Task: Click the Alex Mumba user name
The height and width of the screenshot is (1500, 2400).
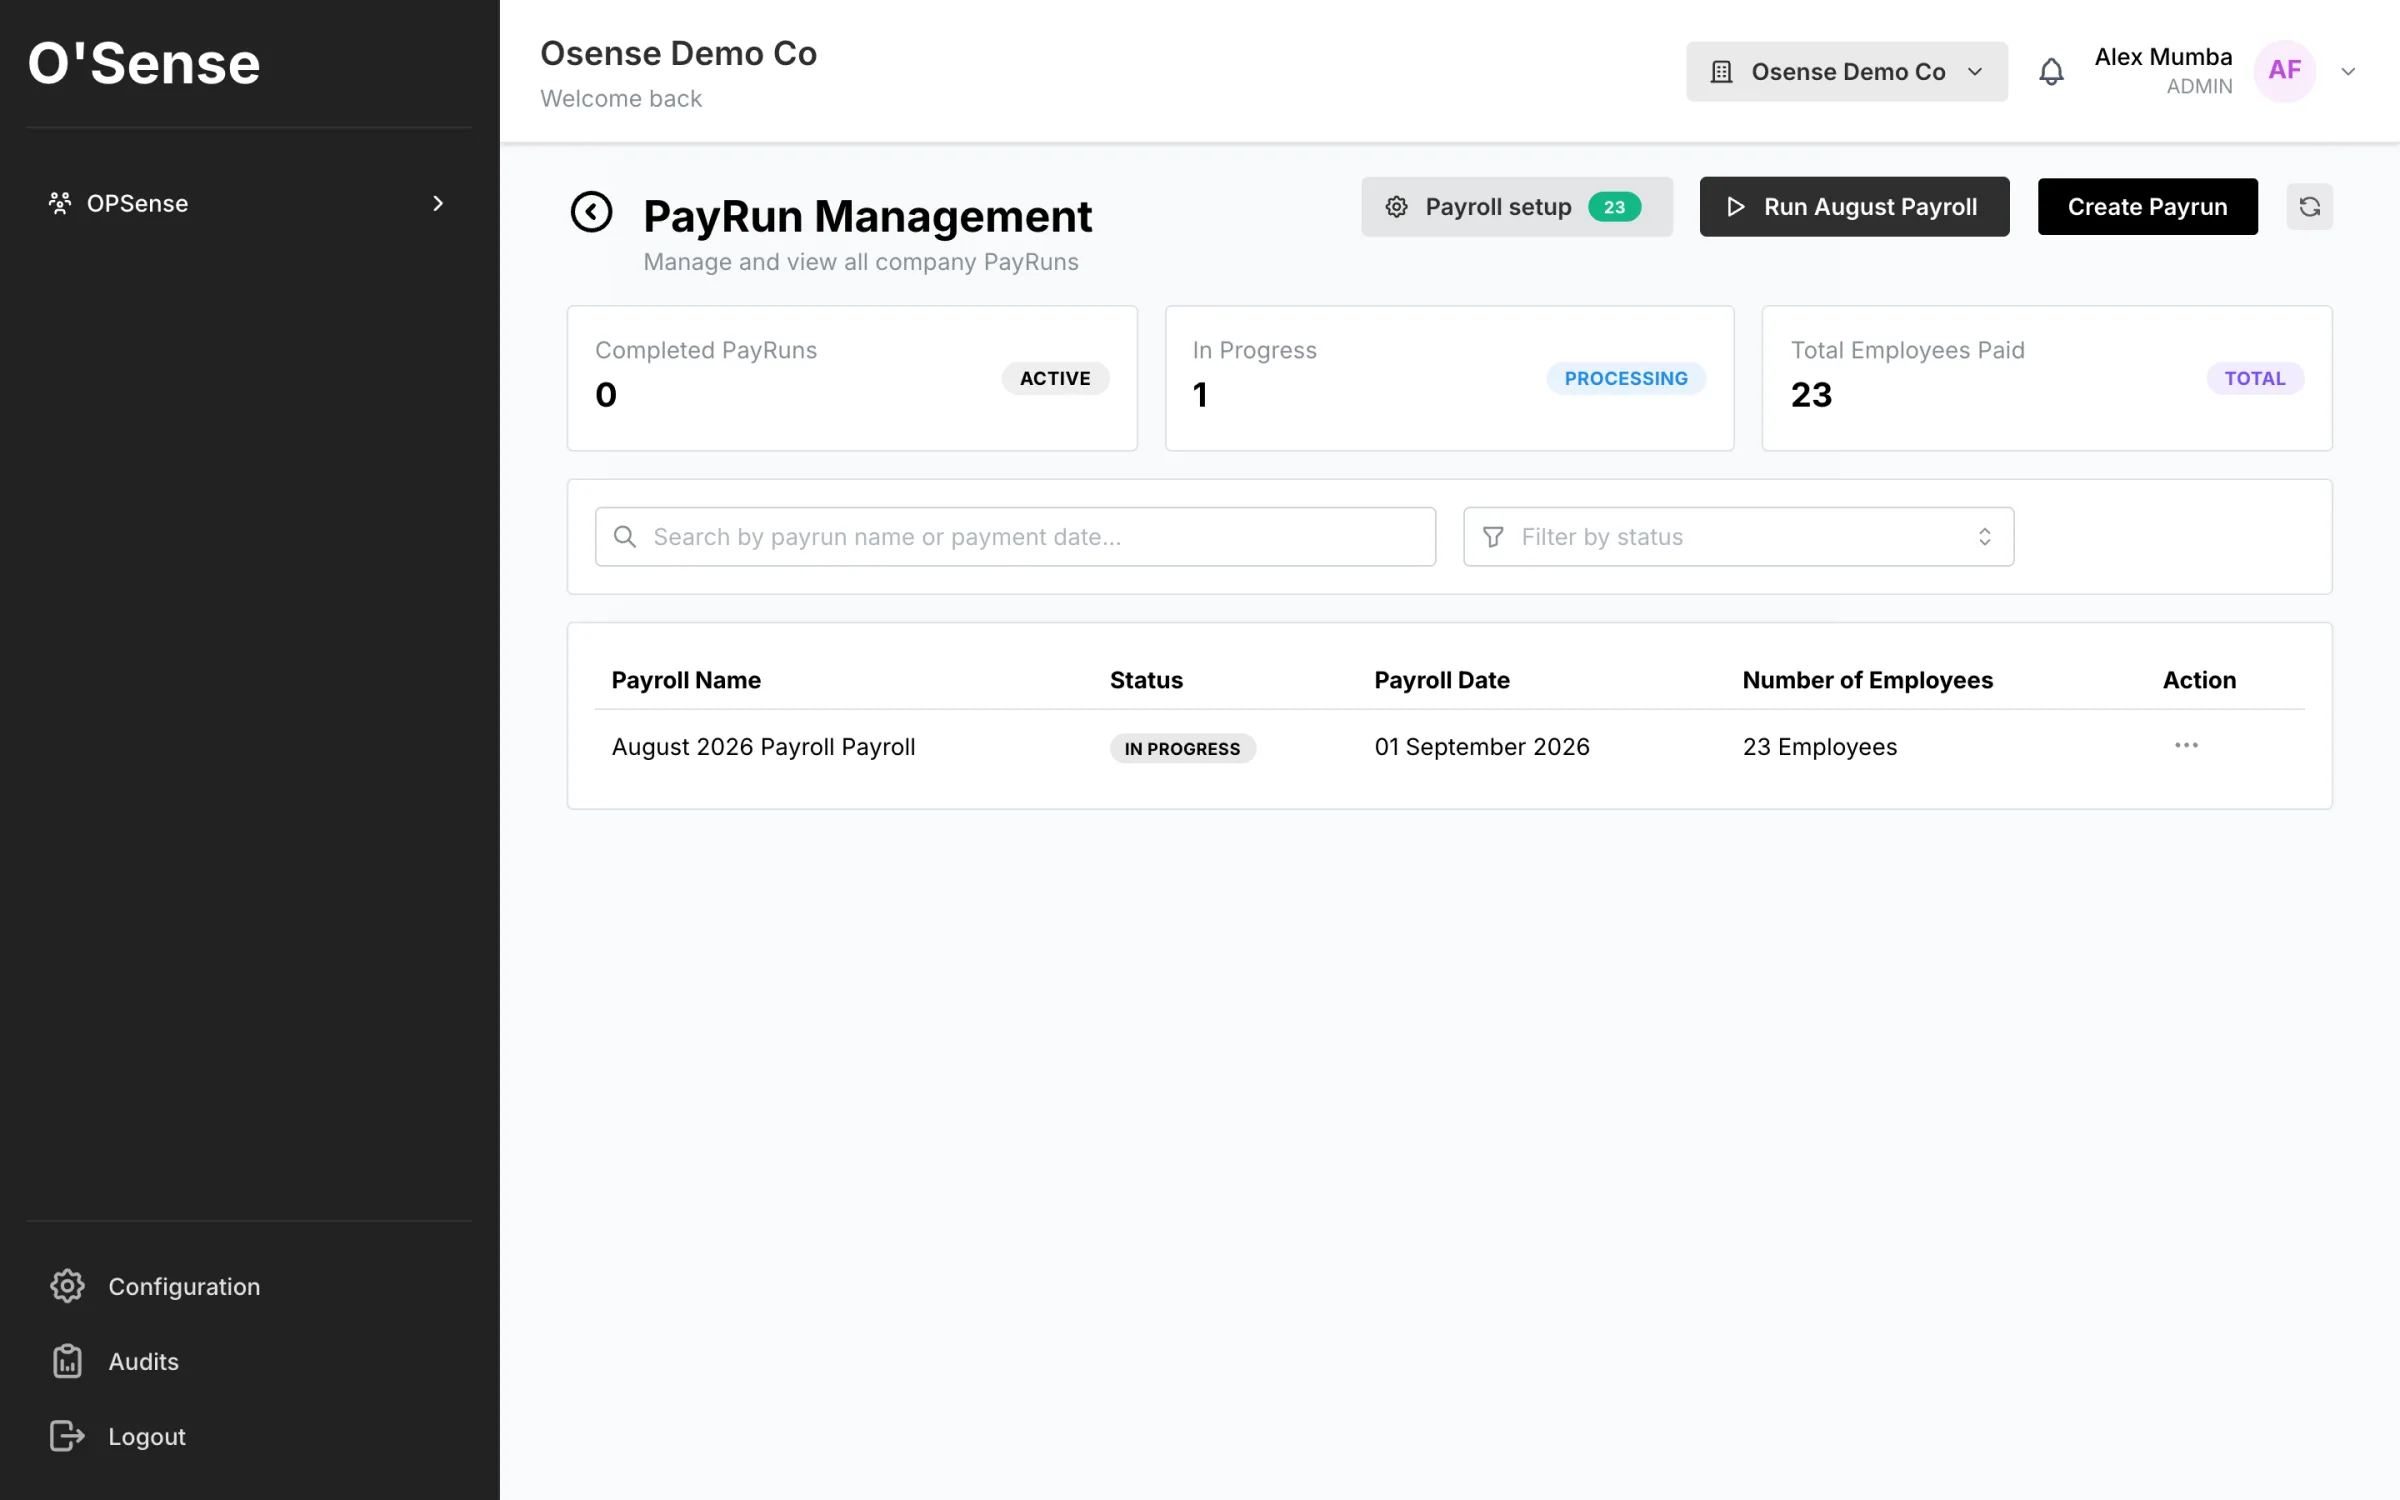Action: click(2163, 57)
